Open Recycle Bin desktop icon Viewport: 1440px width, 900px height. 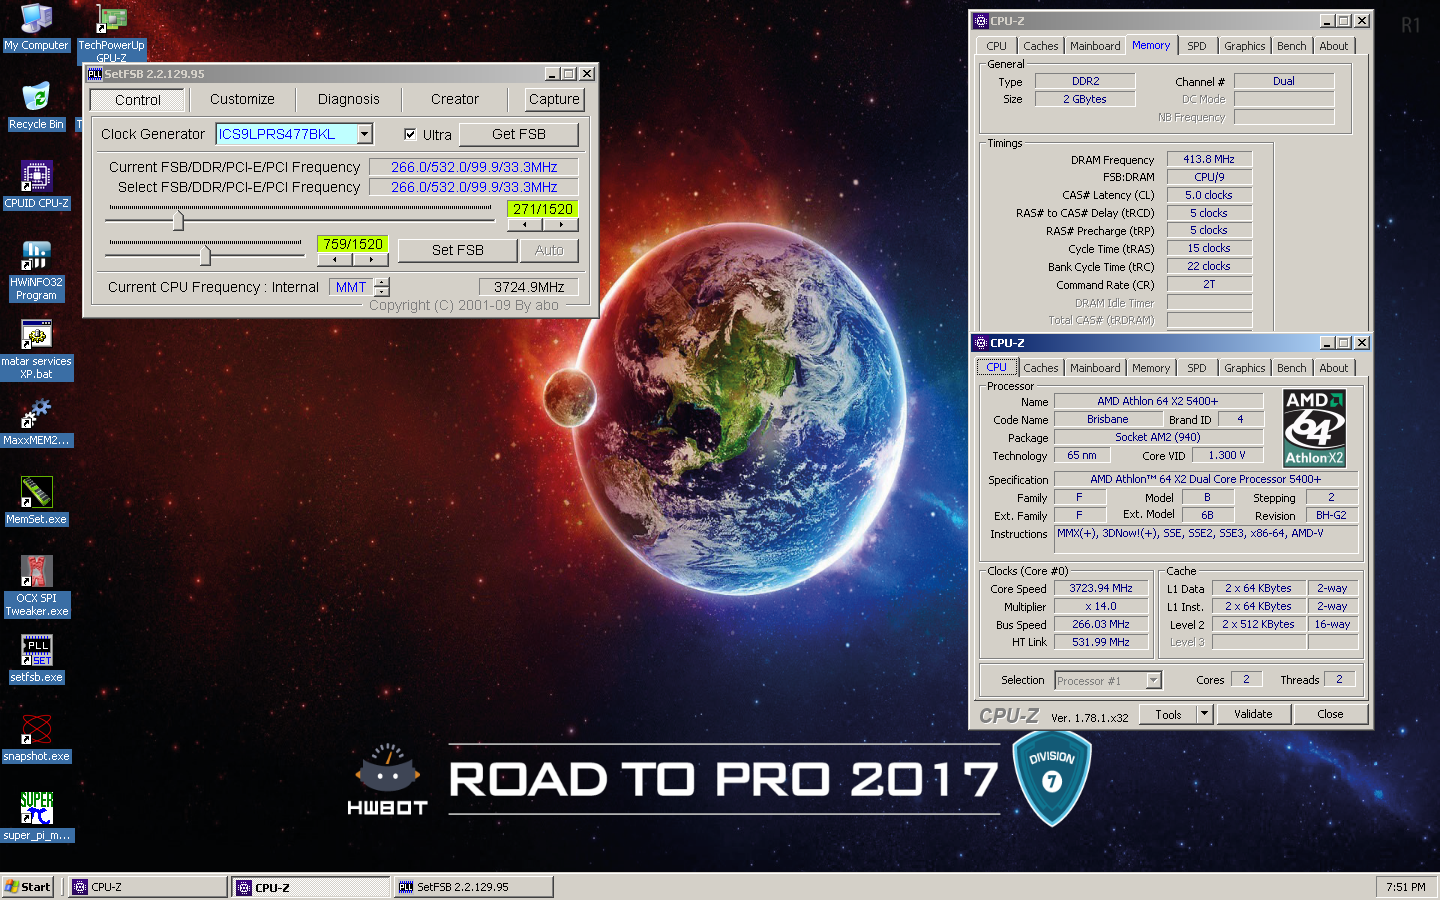36,105
